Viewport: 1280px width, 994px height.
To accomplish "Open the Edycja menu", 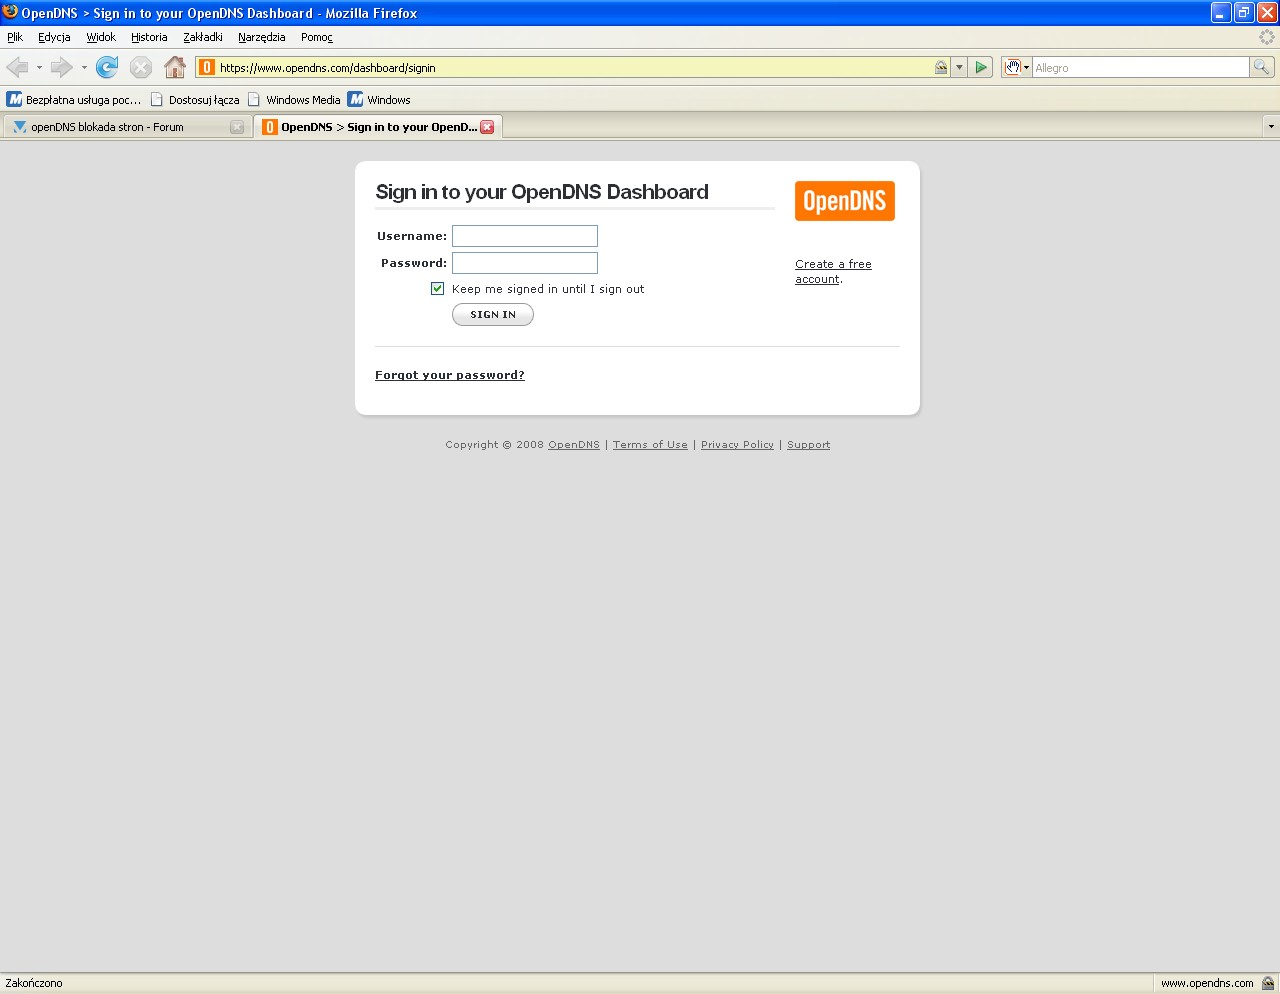I will point(54,37).
